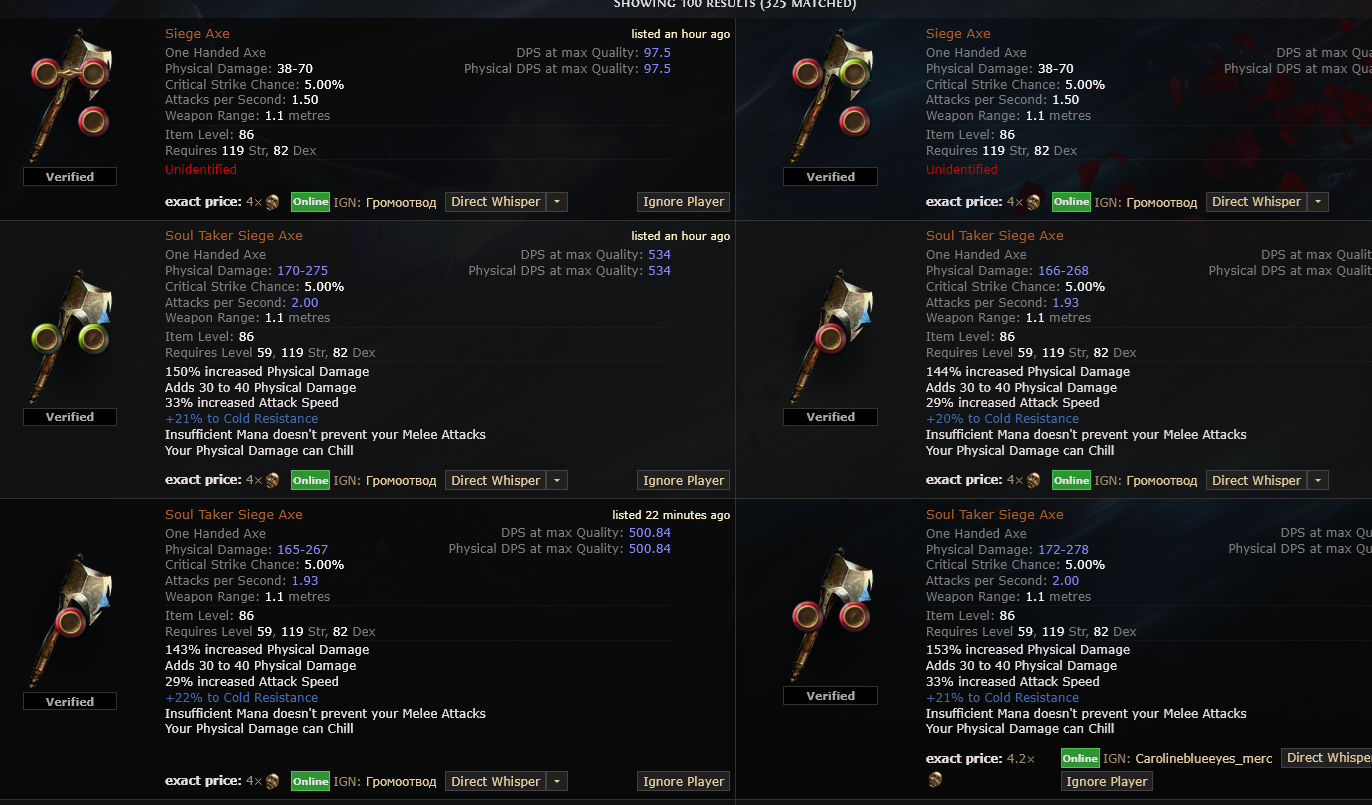Click the green socket on the unidentified Siege Axe
1372x805 pixels.
pos(854,72)
